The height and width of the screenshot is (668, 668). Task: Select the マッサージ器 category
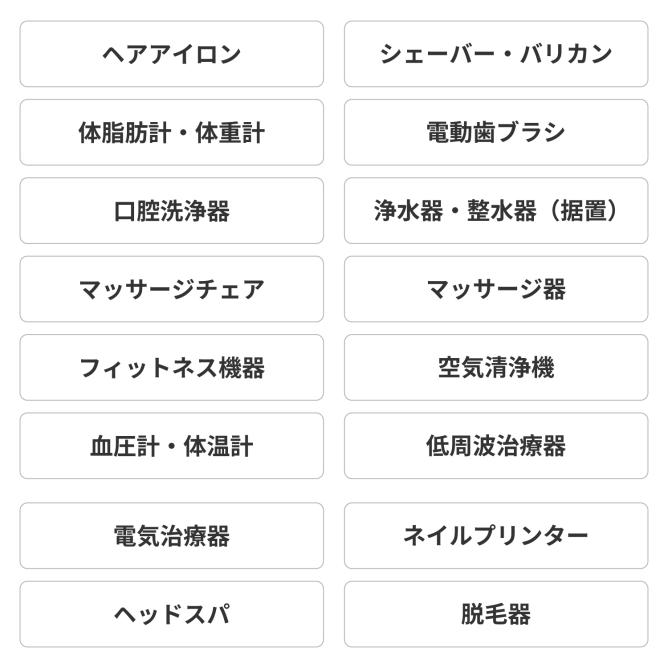[495, 289]
